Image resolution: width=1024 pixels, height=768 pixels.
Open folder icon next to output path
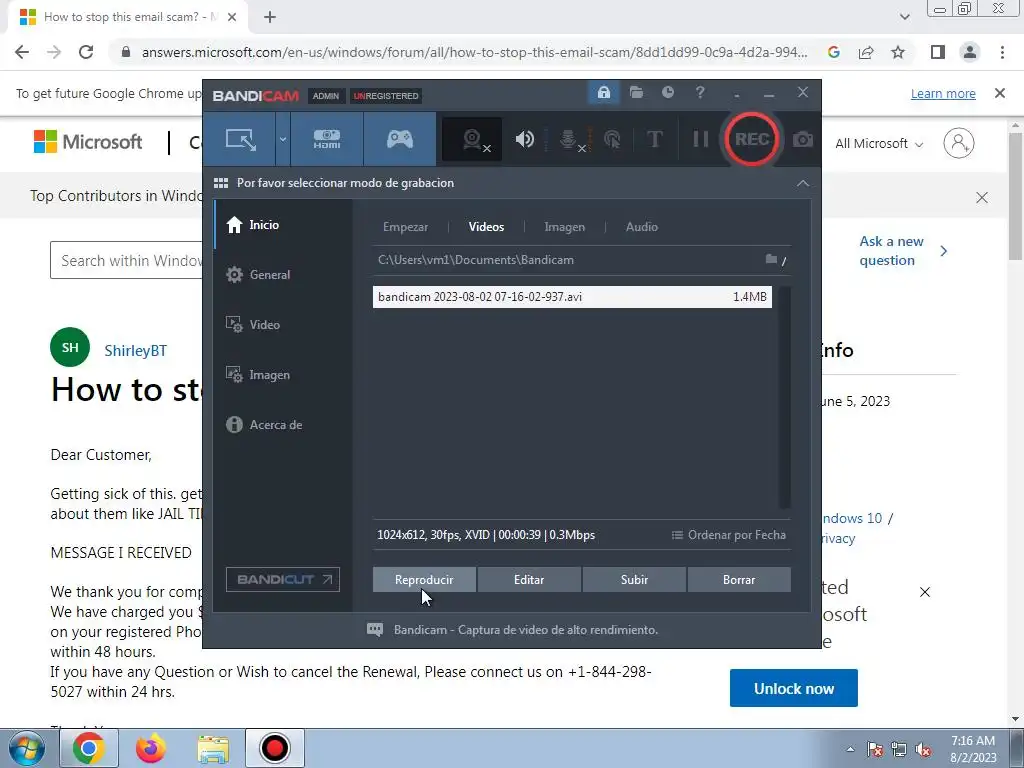point(771,260)
